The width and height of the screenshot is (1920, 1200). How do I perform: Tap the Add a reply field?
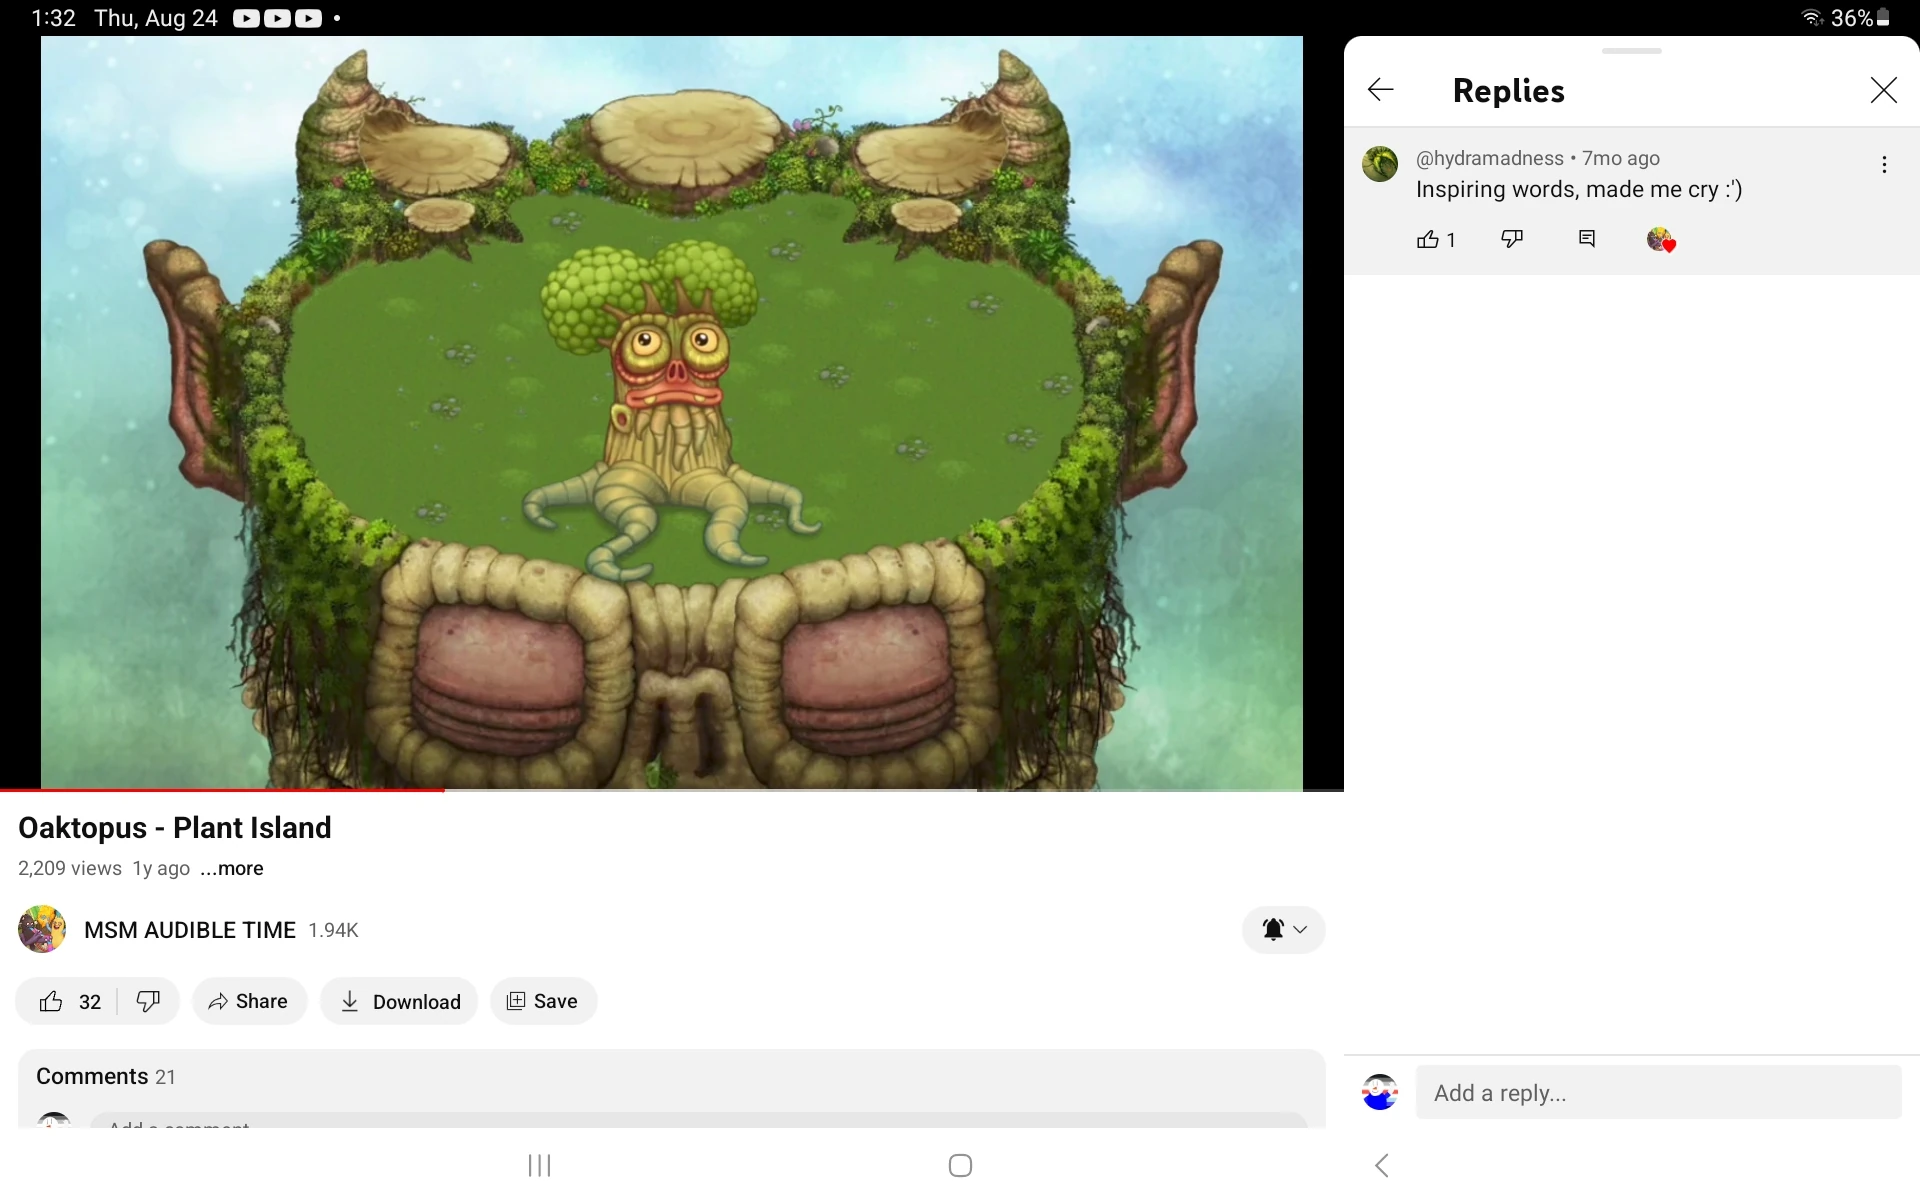[1657, 1093]
